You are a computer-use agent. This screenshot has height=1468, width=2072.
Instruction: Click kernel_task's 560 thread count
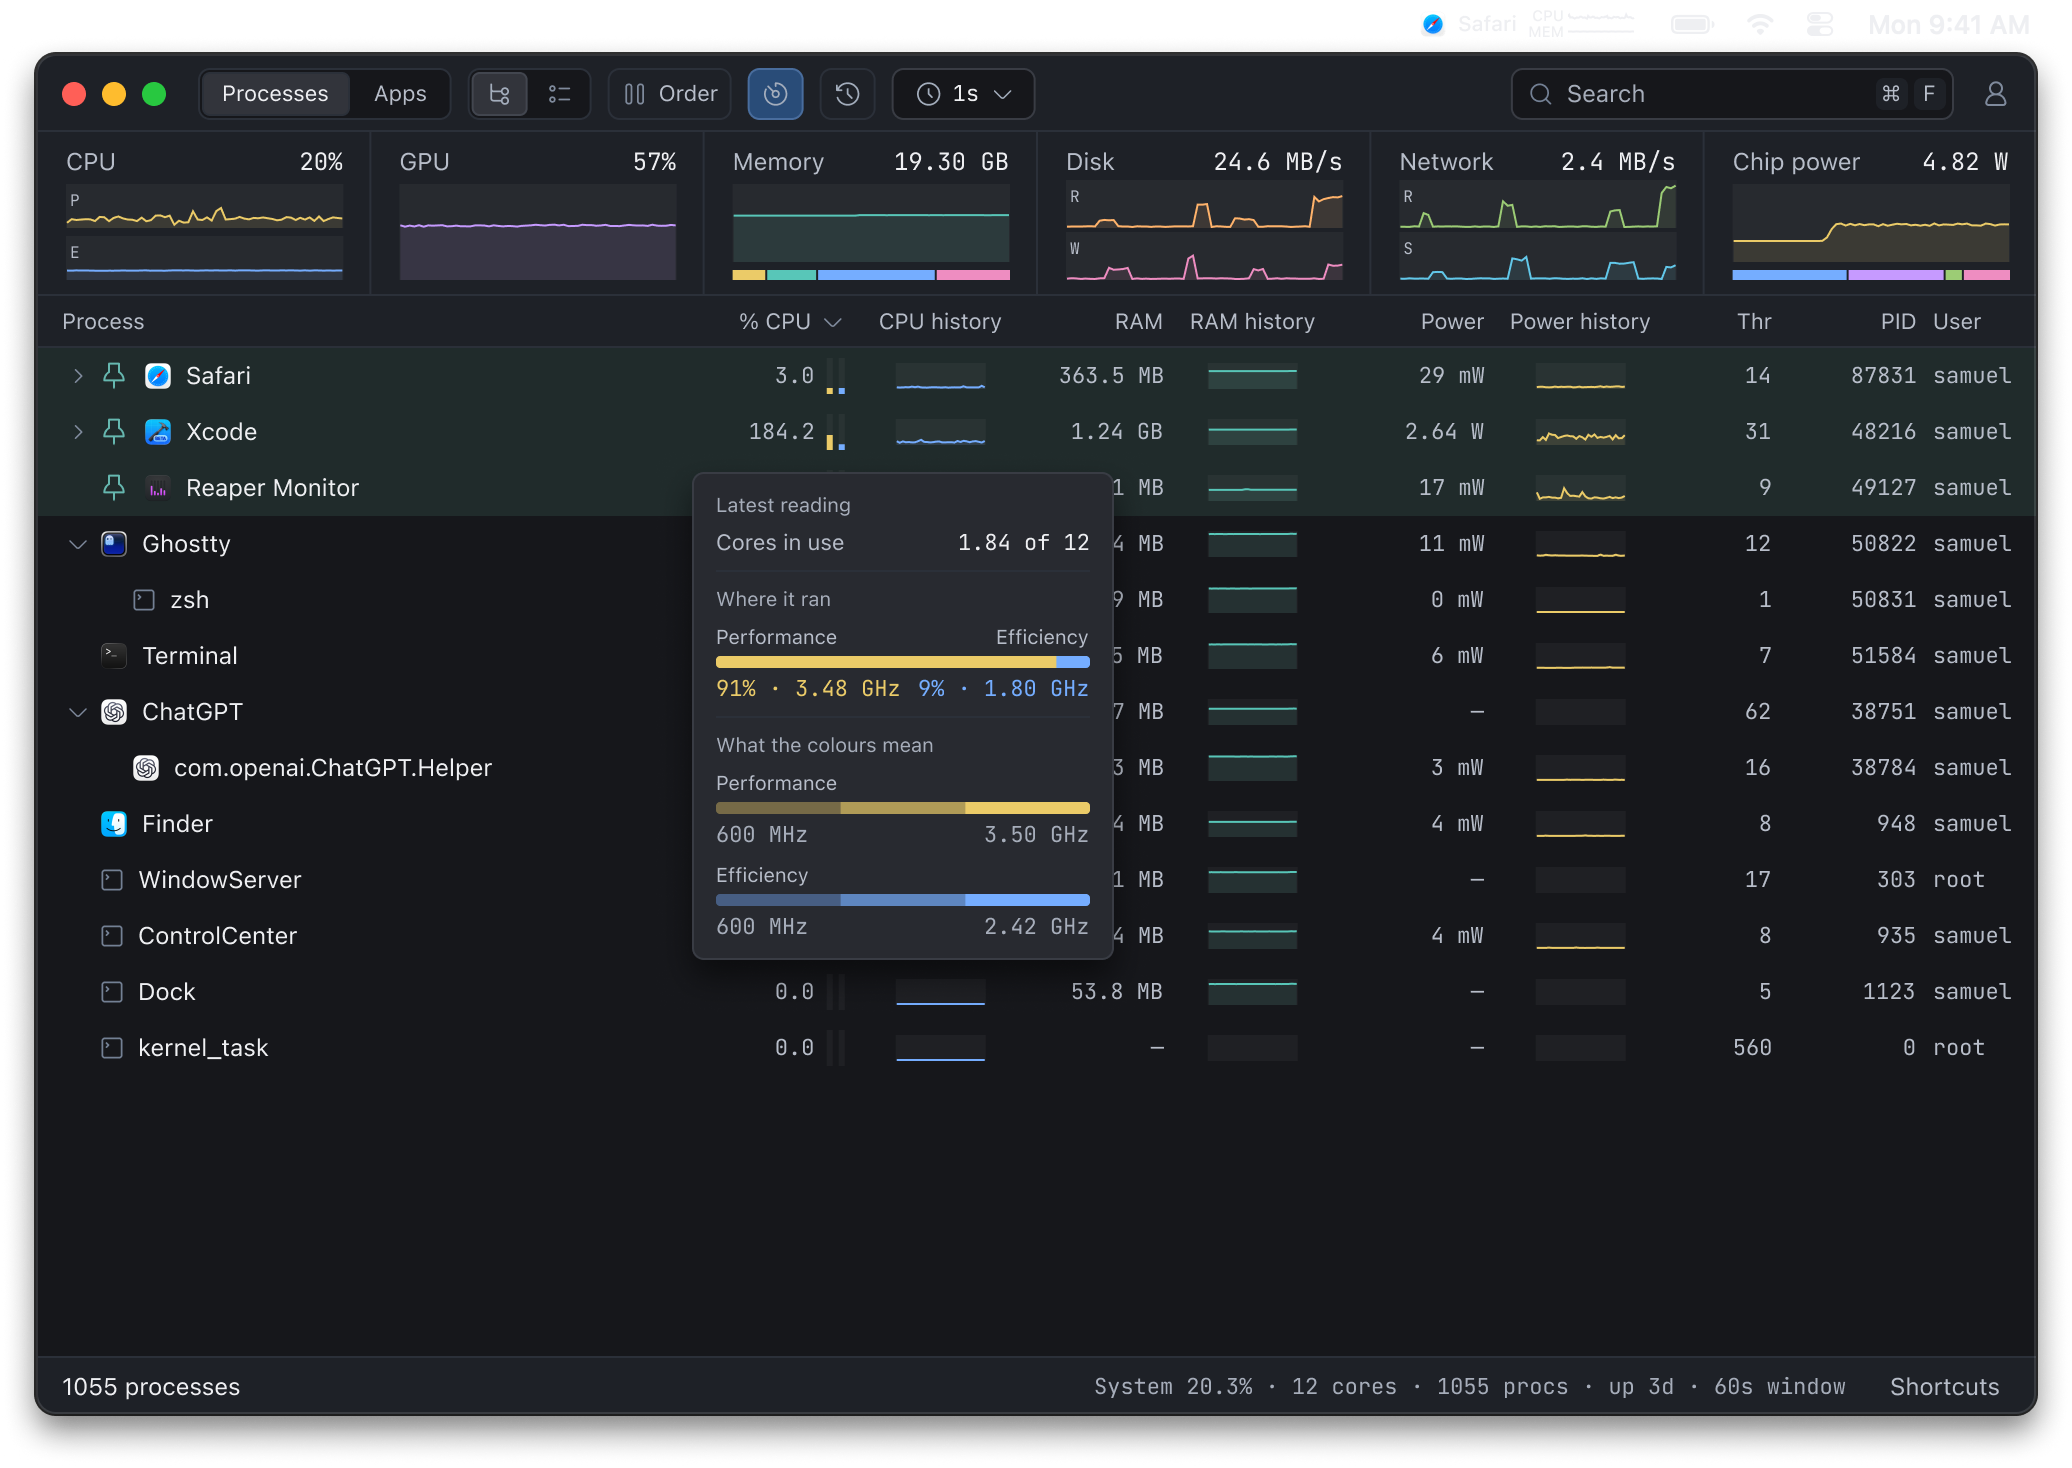1752,1048
